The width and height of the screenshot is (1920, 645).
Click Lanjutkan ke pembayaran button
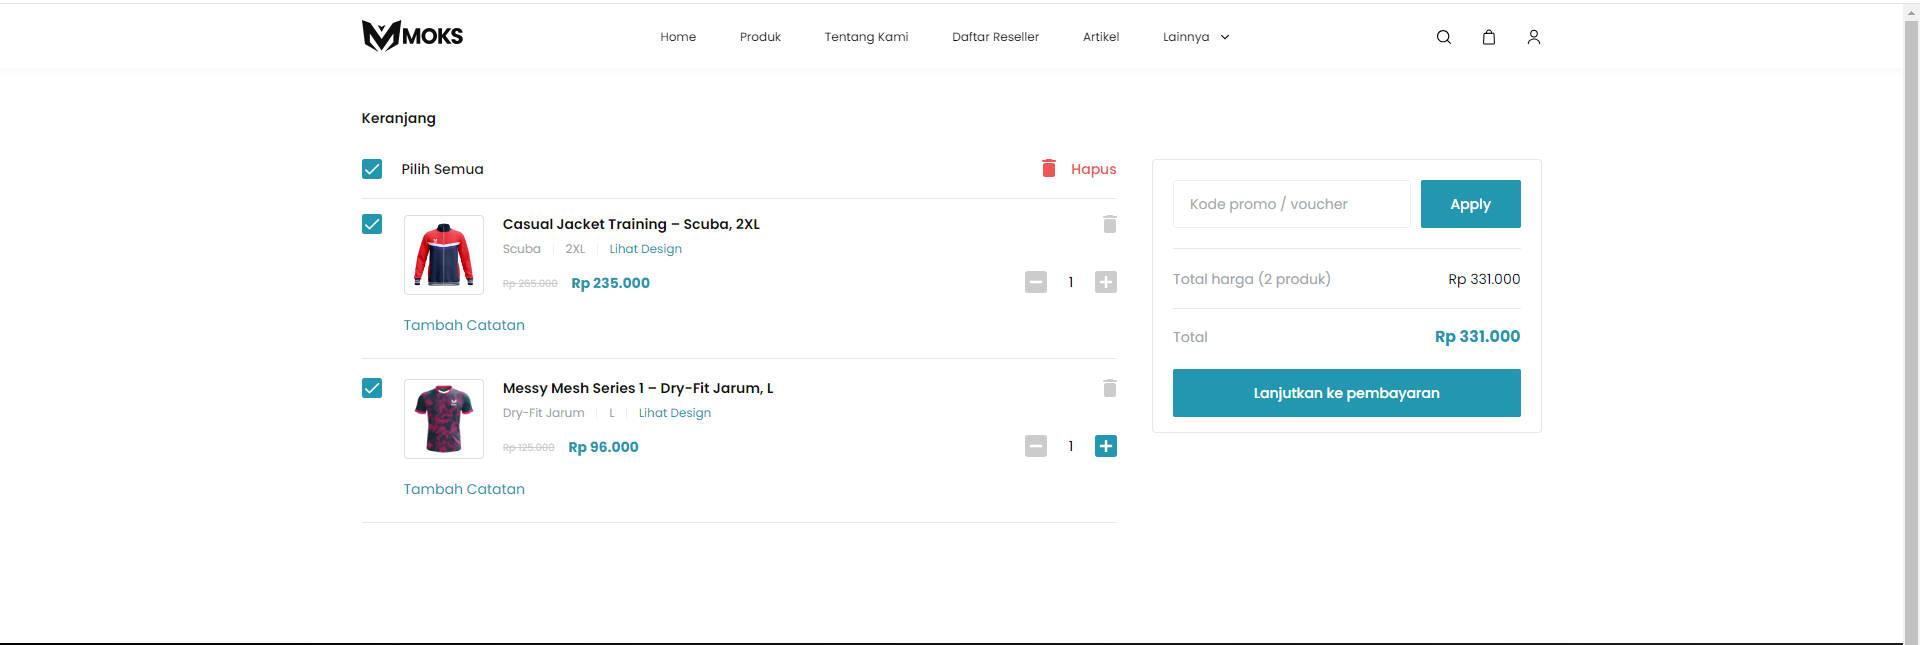(1346, 393)
